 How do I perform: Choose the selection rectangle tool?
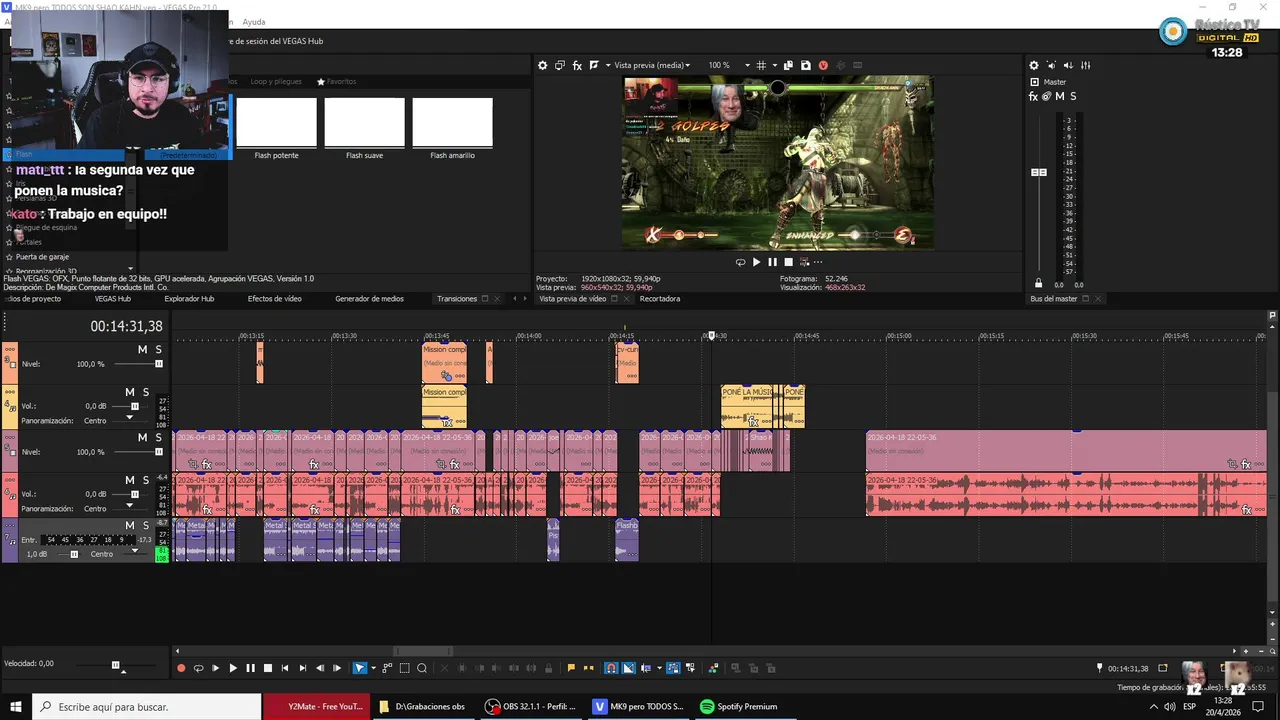(404, 668)
